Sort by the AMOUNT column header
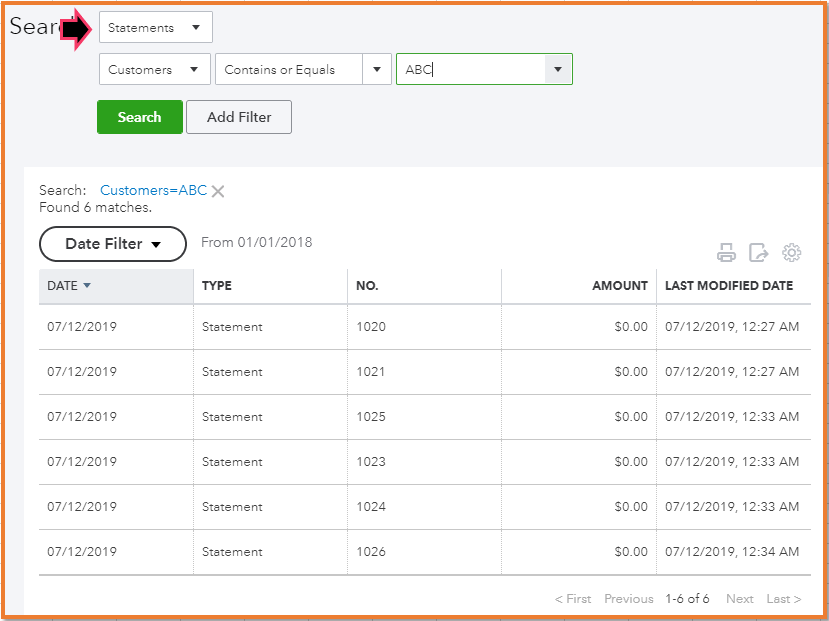The height and width of the screenshot is (621, 829). pos(619,285)
